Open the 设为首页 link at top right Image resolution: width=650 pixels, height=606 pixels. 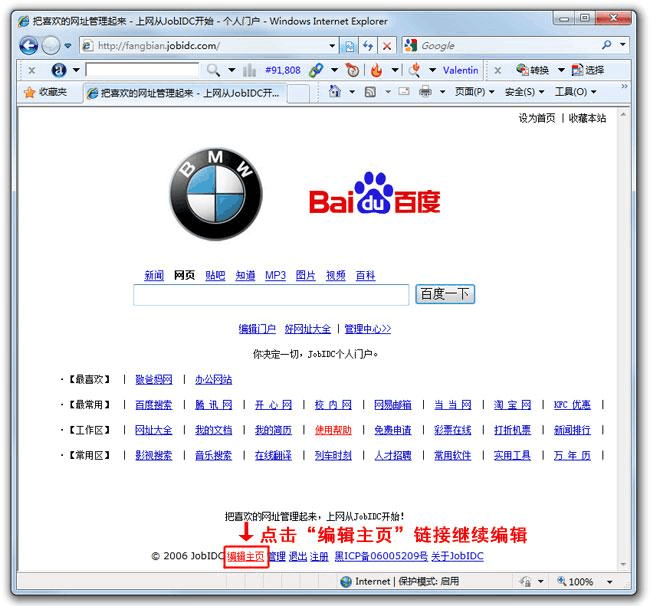(536, 118)
